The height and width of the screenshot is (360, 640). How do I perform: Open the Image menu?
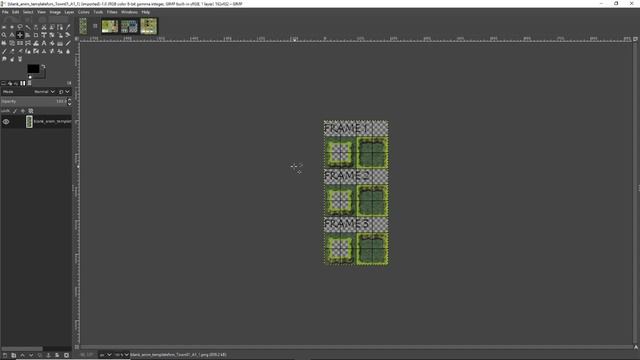point(55,12)
